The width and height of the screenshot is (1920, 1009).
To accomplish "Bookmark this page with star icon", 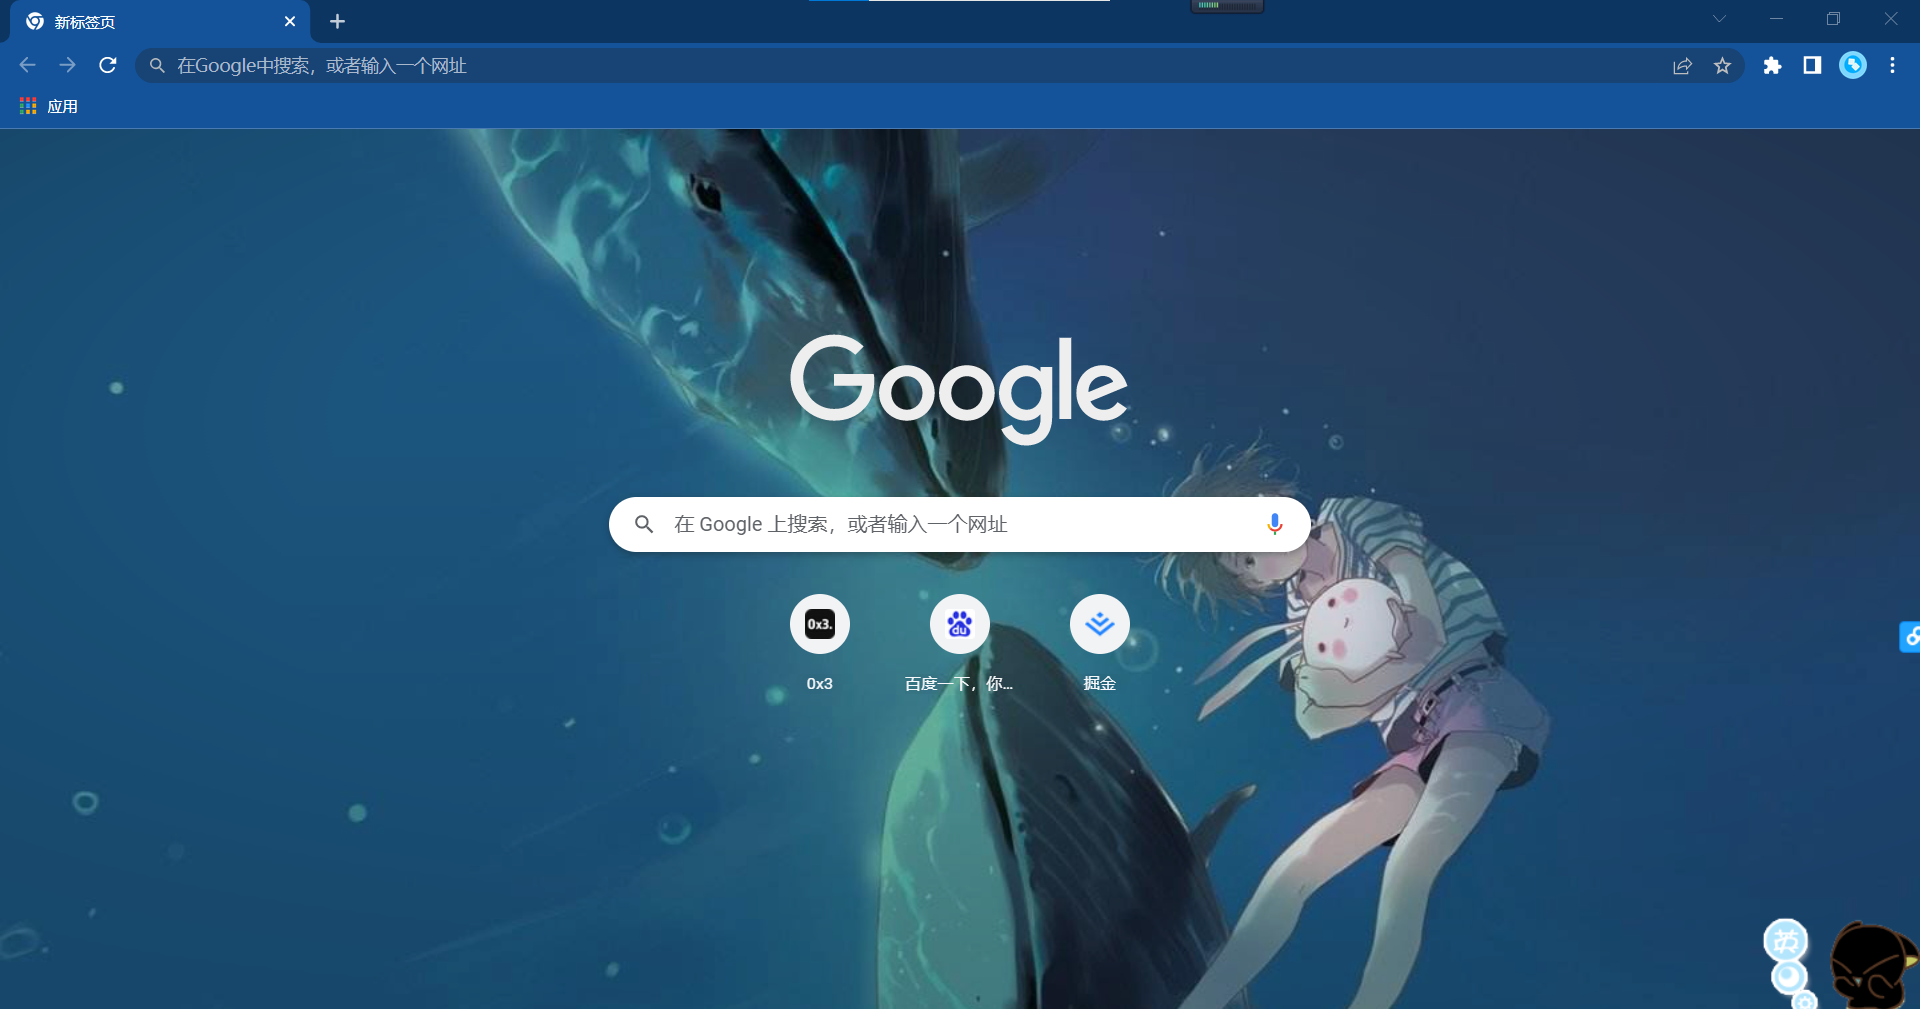I will 1722,66.
